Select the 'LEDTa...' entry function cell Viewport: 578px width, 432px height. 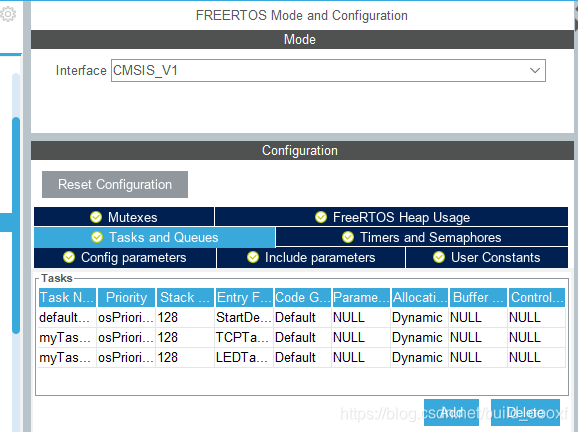[244, 357]
